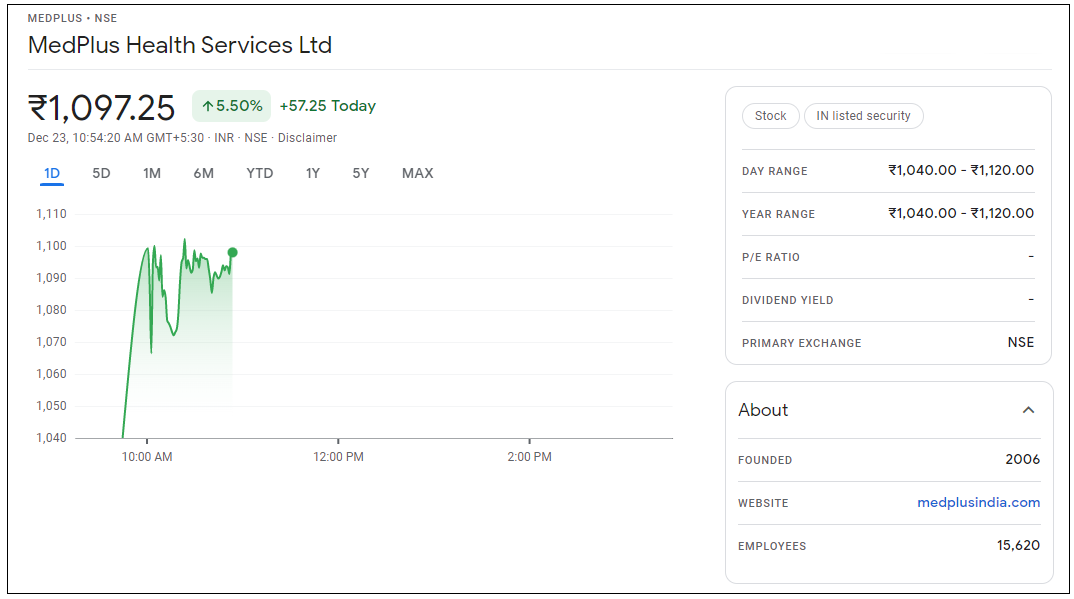Click the 2:00 PM axis label
Screen dimensions: 1074x599
pos(529,457)
